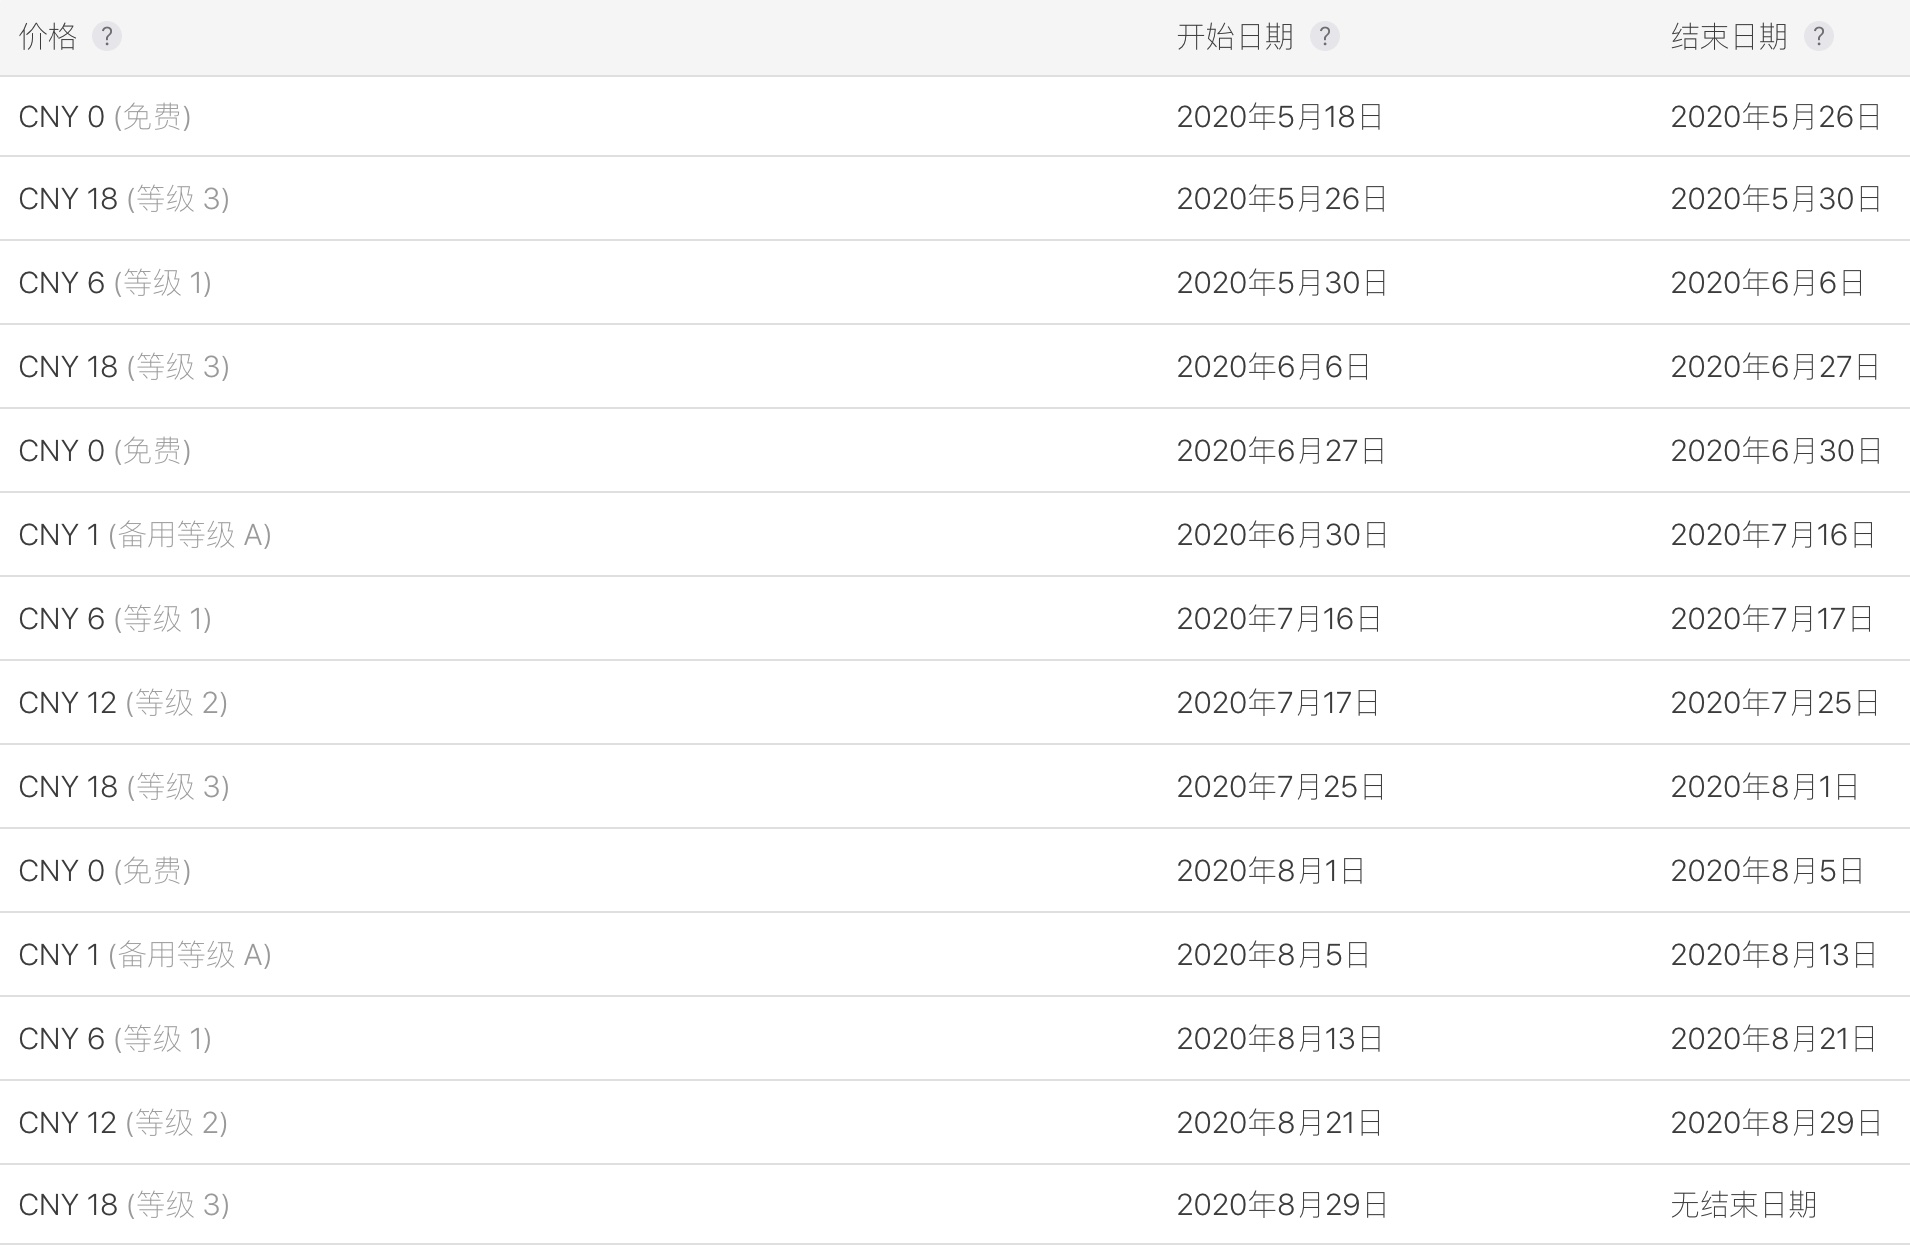Click the start date 2020年6月6日
The height and width of the screenshot is (1252, 1910).
click(x=1272, y=367)
